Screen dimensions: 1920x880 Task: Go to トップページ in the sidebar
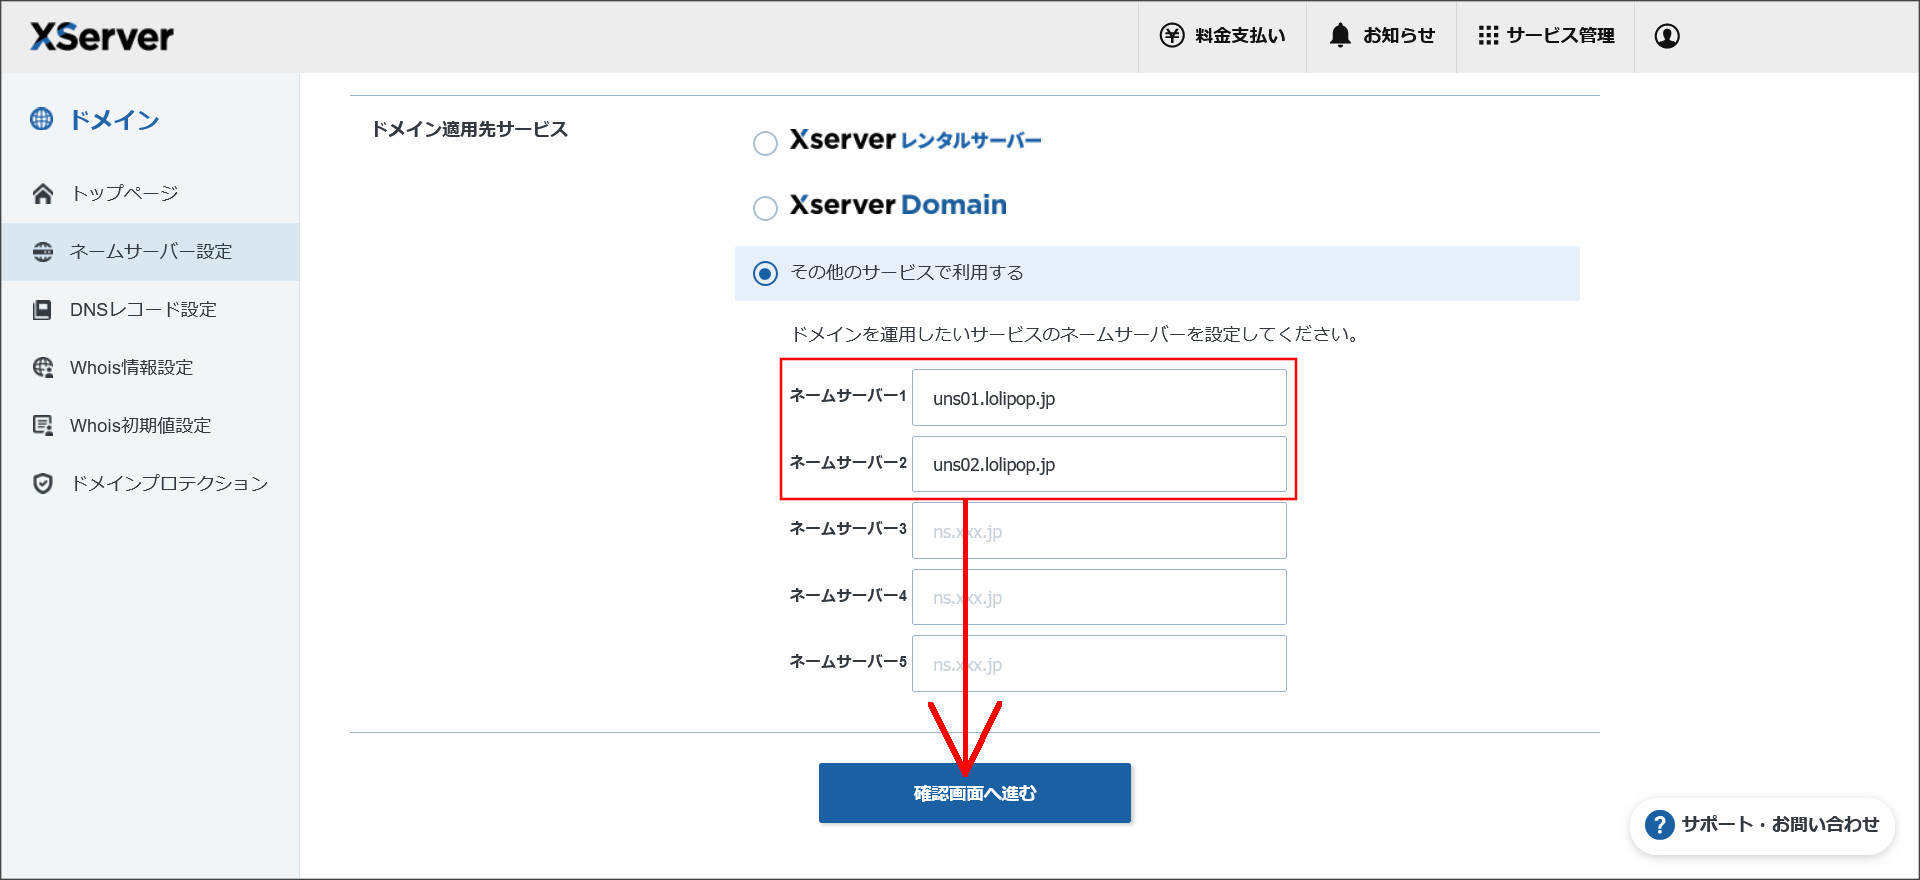150,193
